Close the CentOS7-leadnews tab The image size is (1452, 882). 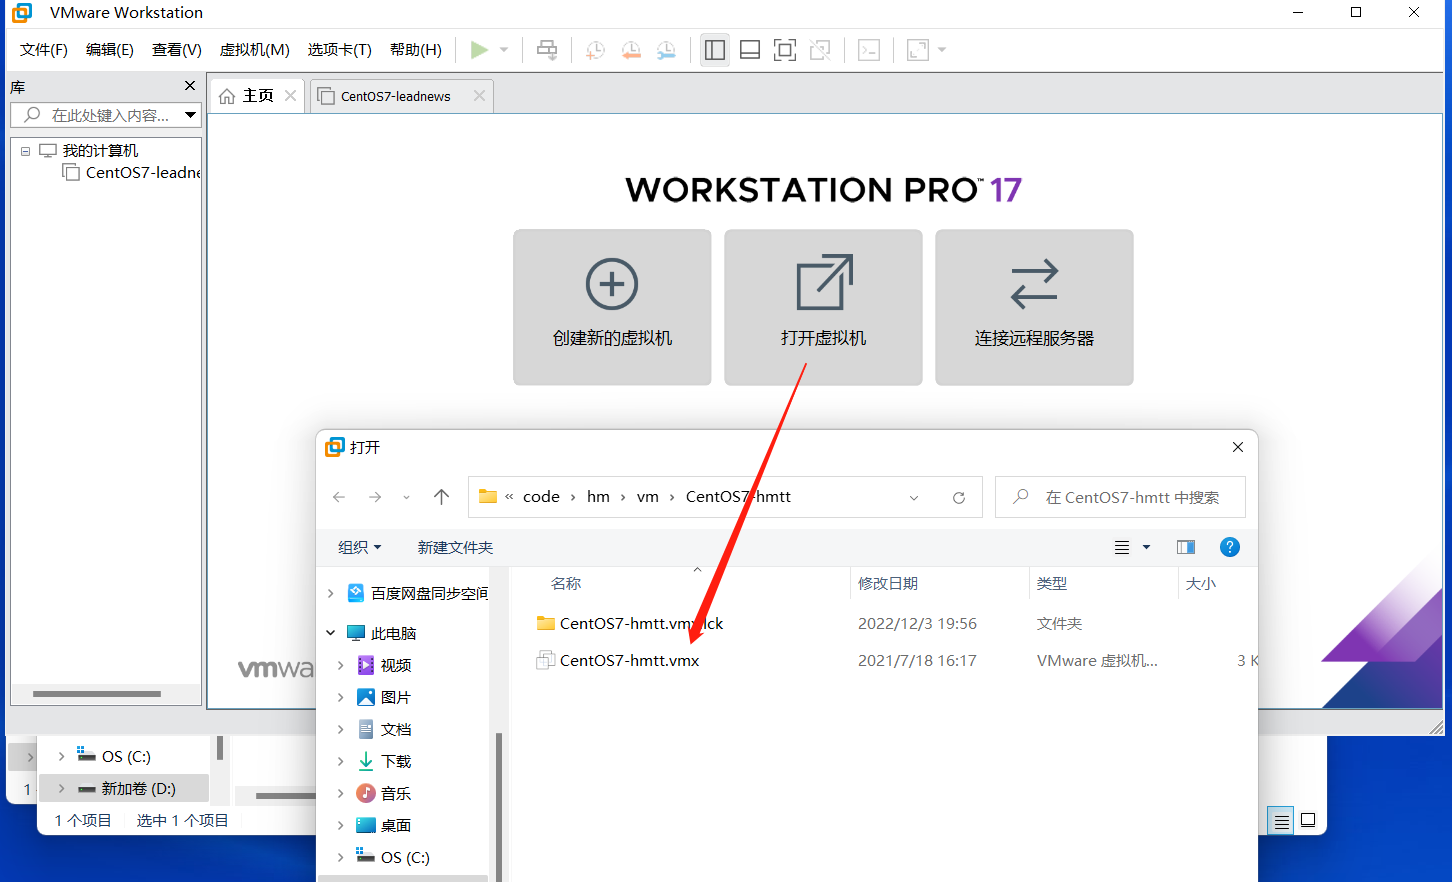click(x=479, y=96)
